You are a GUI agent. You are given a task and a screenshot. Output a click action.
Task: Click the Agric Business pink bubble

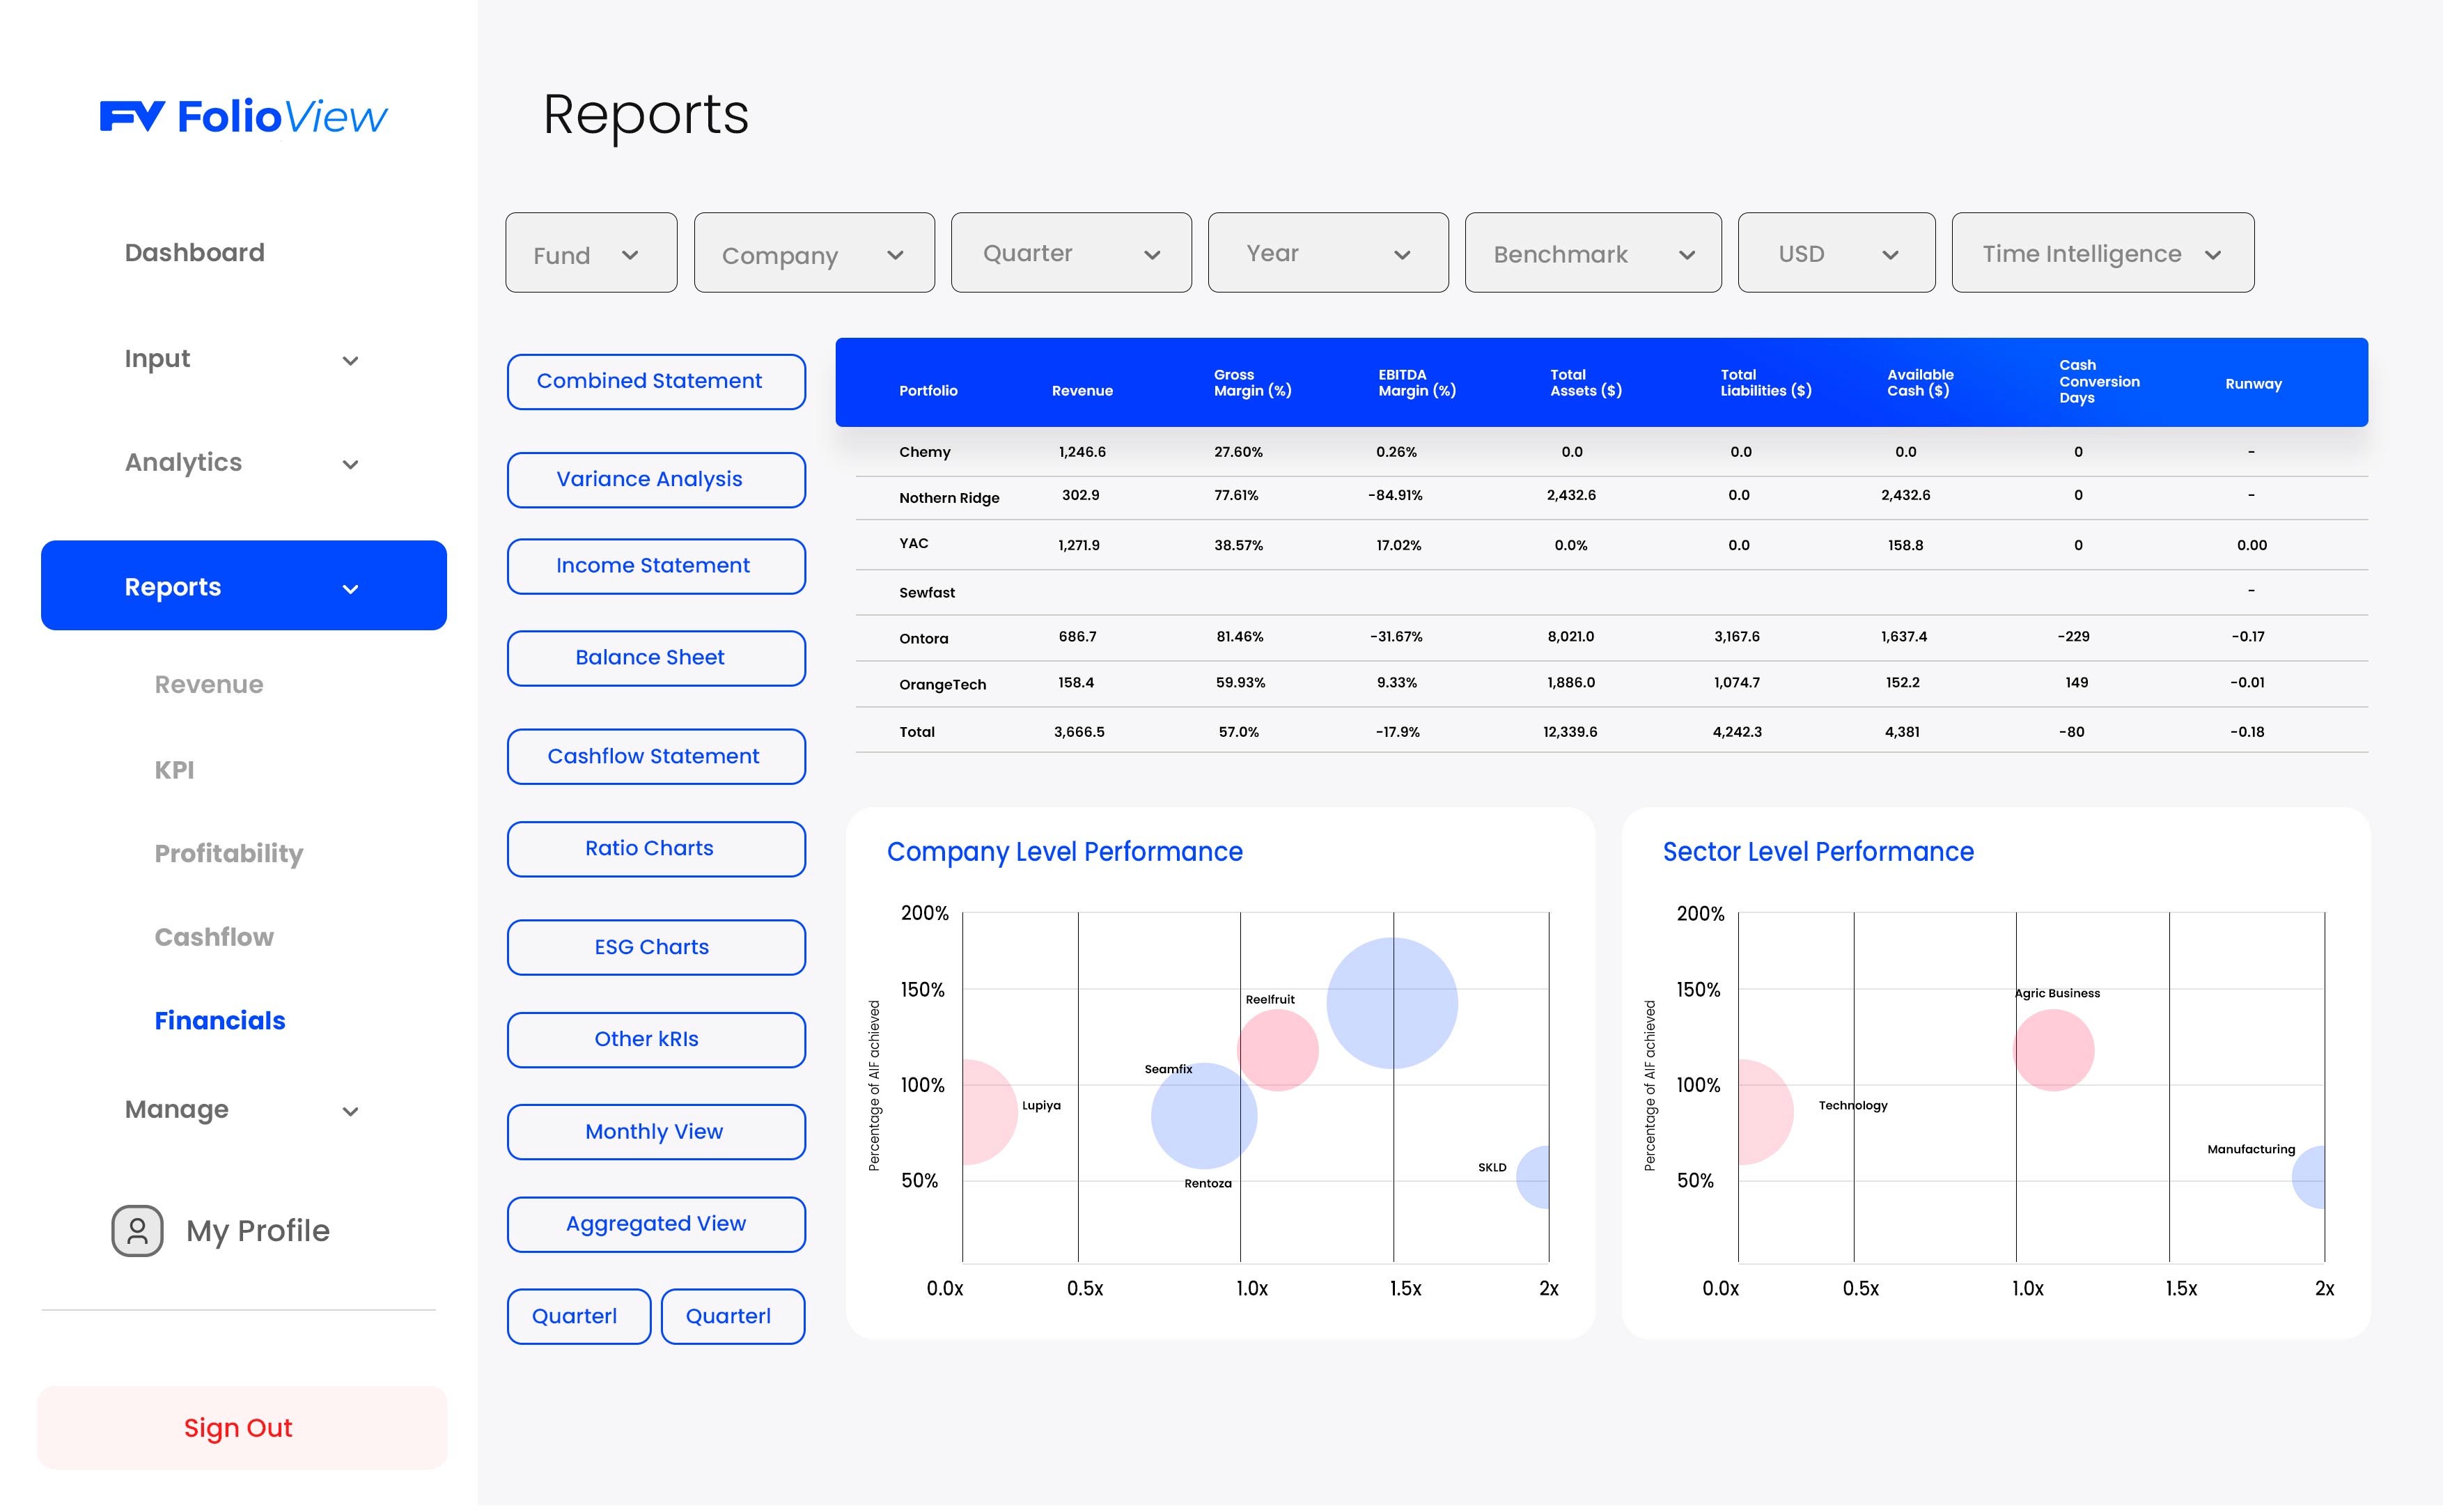click(2052, 1050)
